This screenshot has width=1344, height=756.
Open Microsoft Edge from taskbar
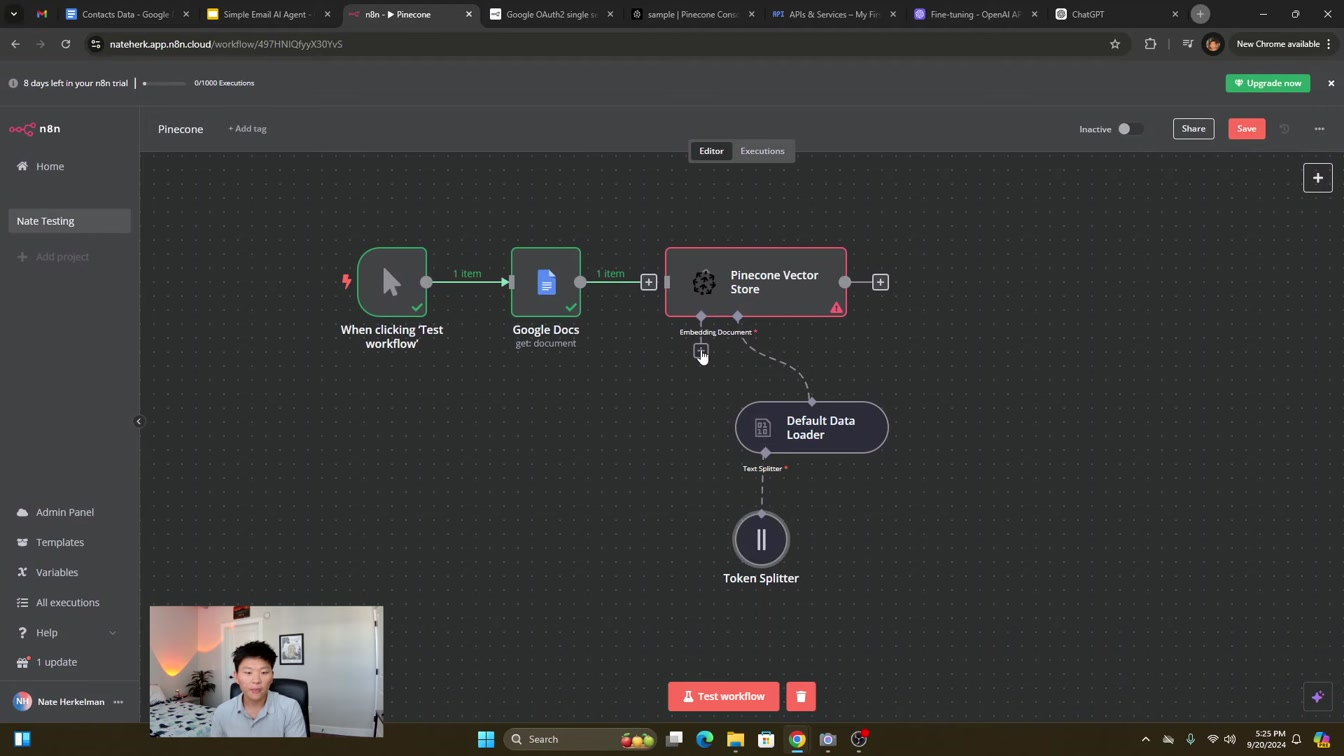pyautogui.click(x=705, y=739)
